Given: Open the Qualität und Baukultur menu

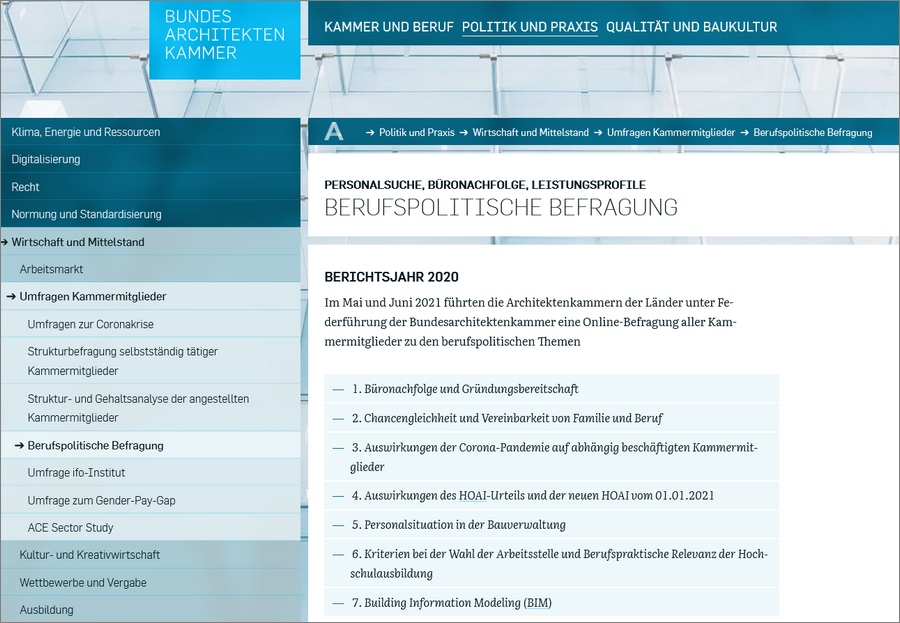Looking at the screenshot, I should click(692, 27).
